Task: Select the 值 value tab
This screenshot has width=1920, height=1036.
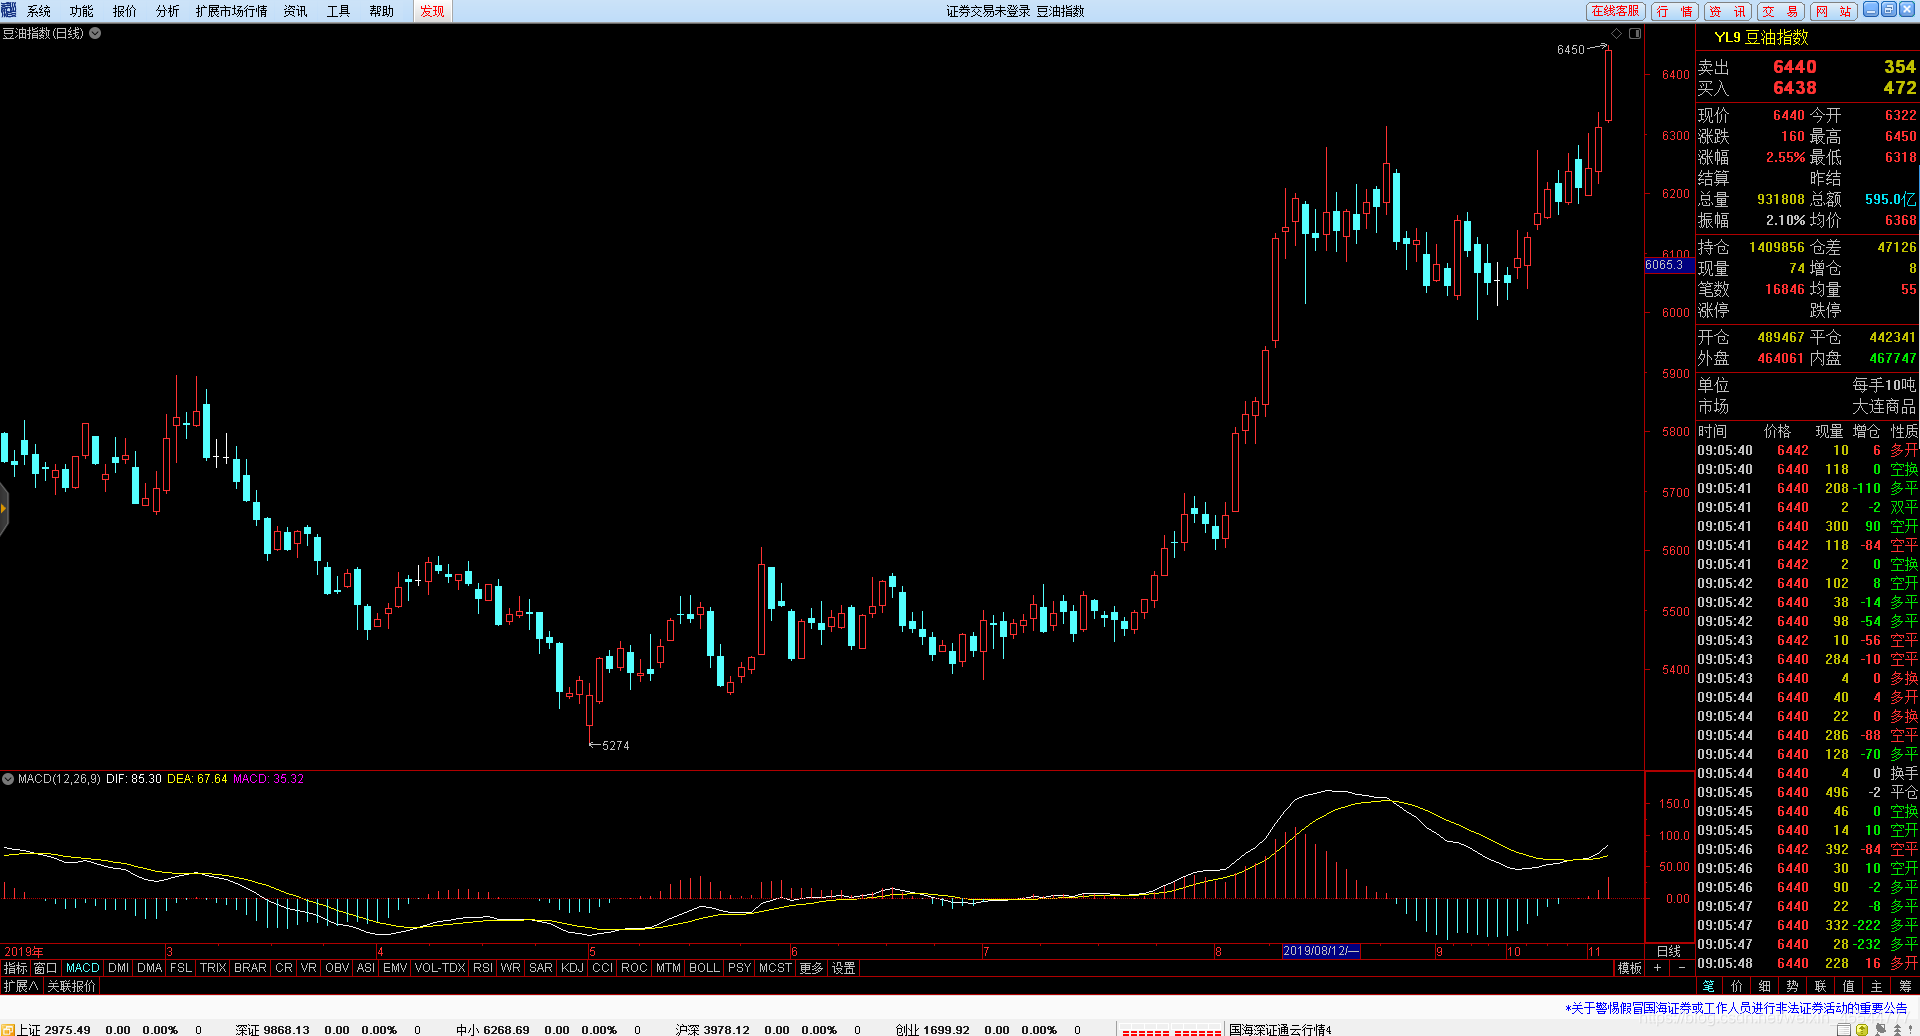Action: point(1849,986)
